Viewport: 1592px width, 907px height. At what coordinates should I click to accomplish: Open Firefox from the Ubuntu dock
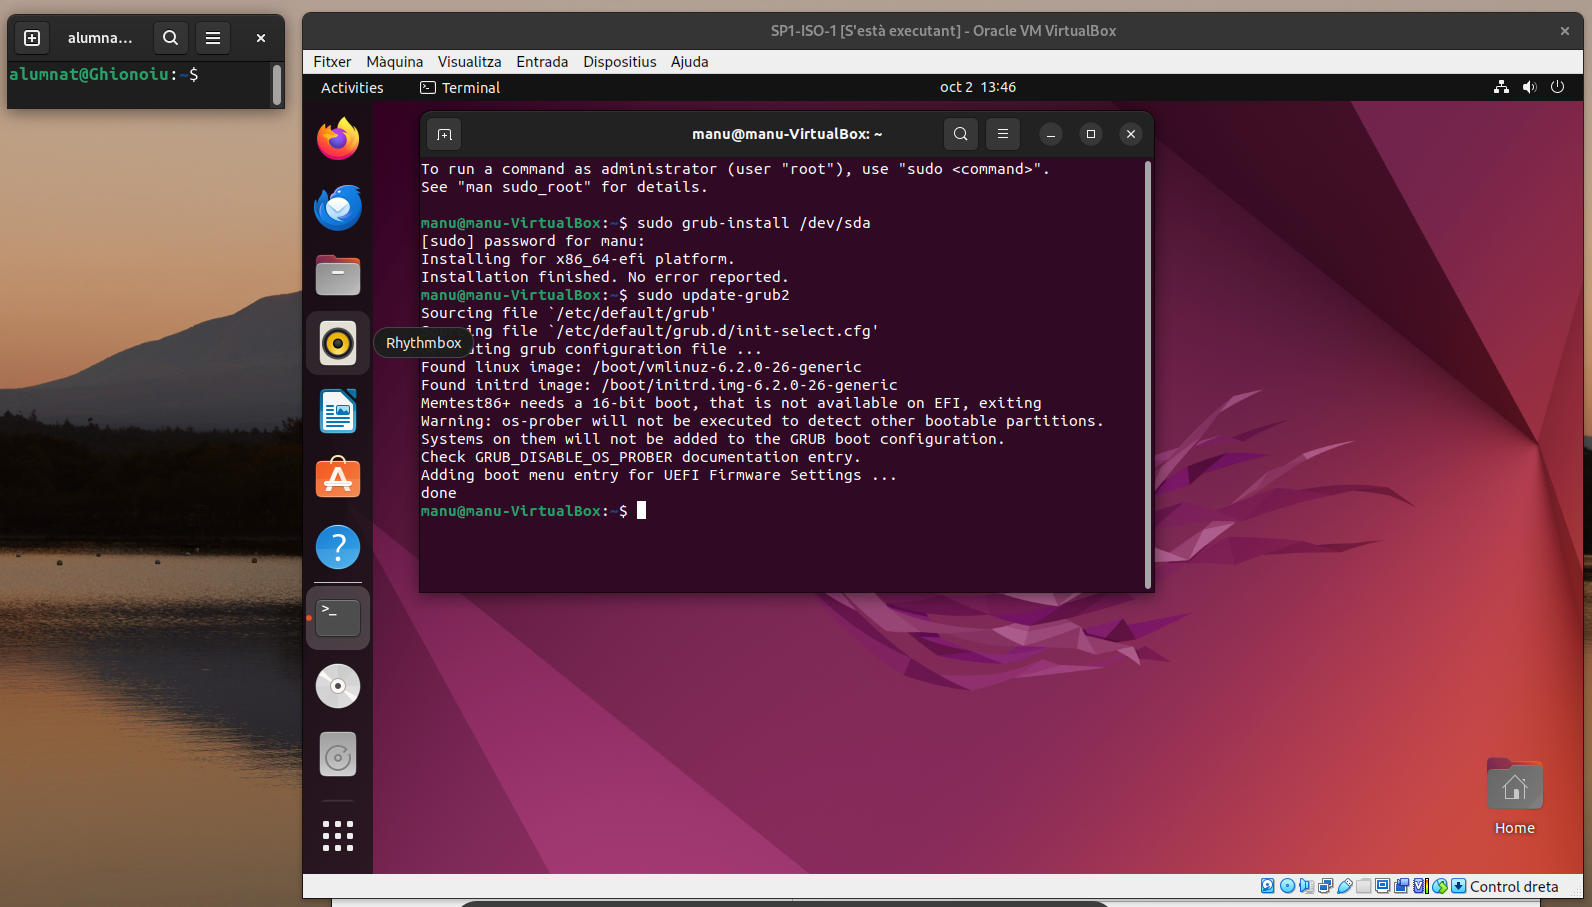pyautogui.click(x=338, y=139)
